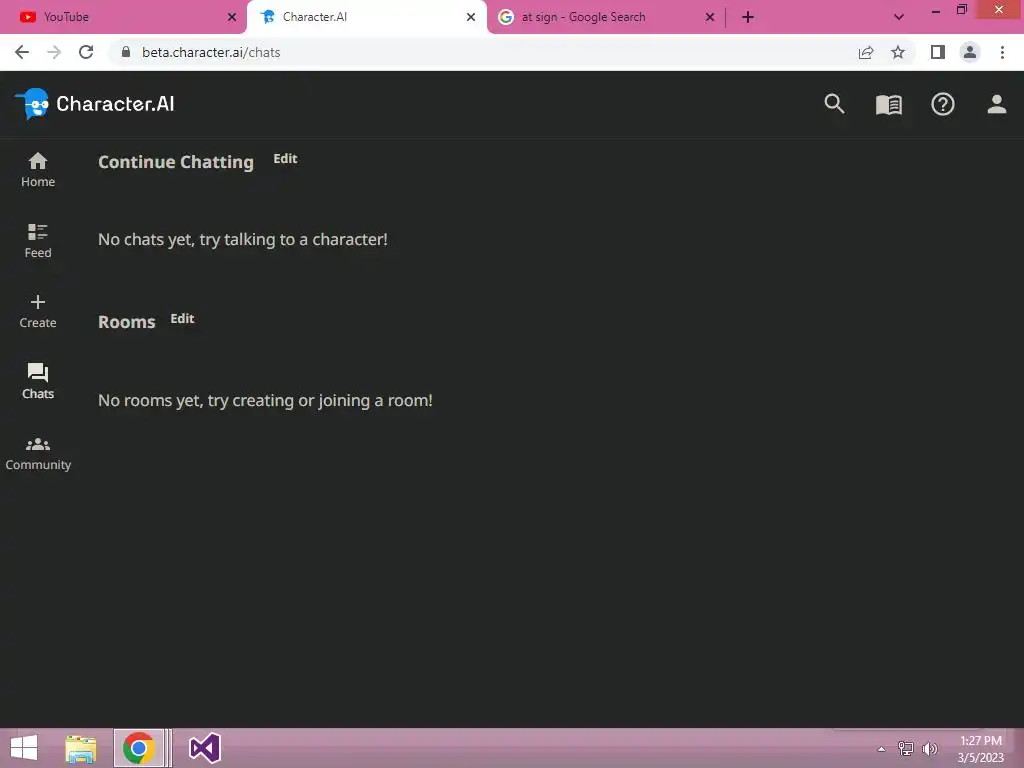Expand the tab search dropdown

(x=899, y=17)
